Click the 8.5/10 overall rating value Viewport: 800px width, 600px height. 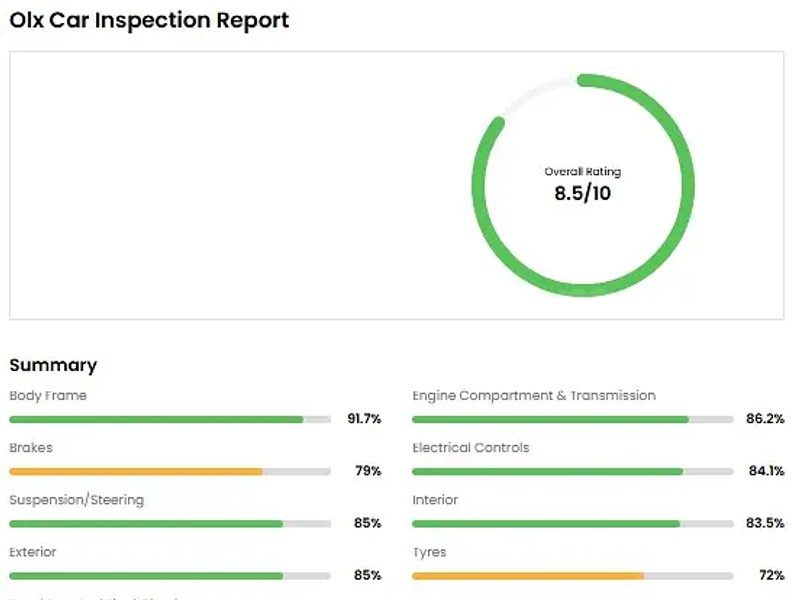click(x=582, y=193)
